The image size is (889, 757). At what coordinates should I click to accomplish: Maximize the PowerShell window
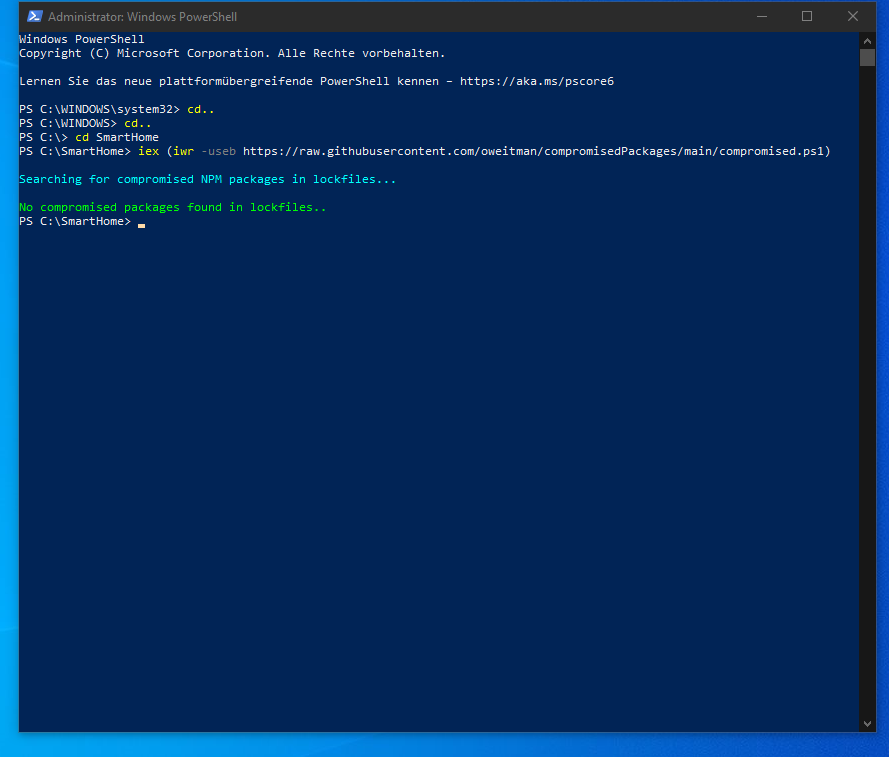click(807, 16)
